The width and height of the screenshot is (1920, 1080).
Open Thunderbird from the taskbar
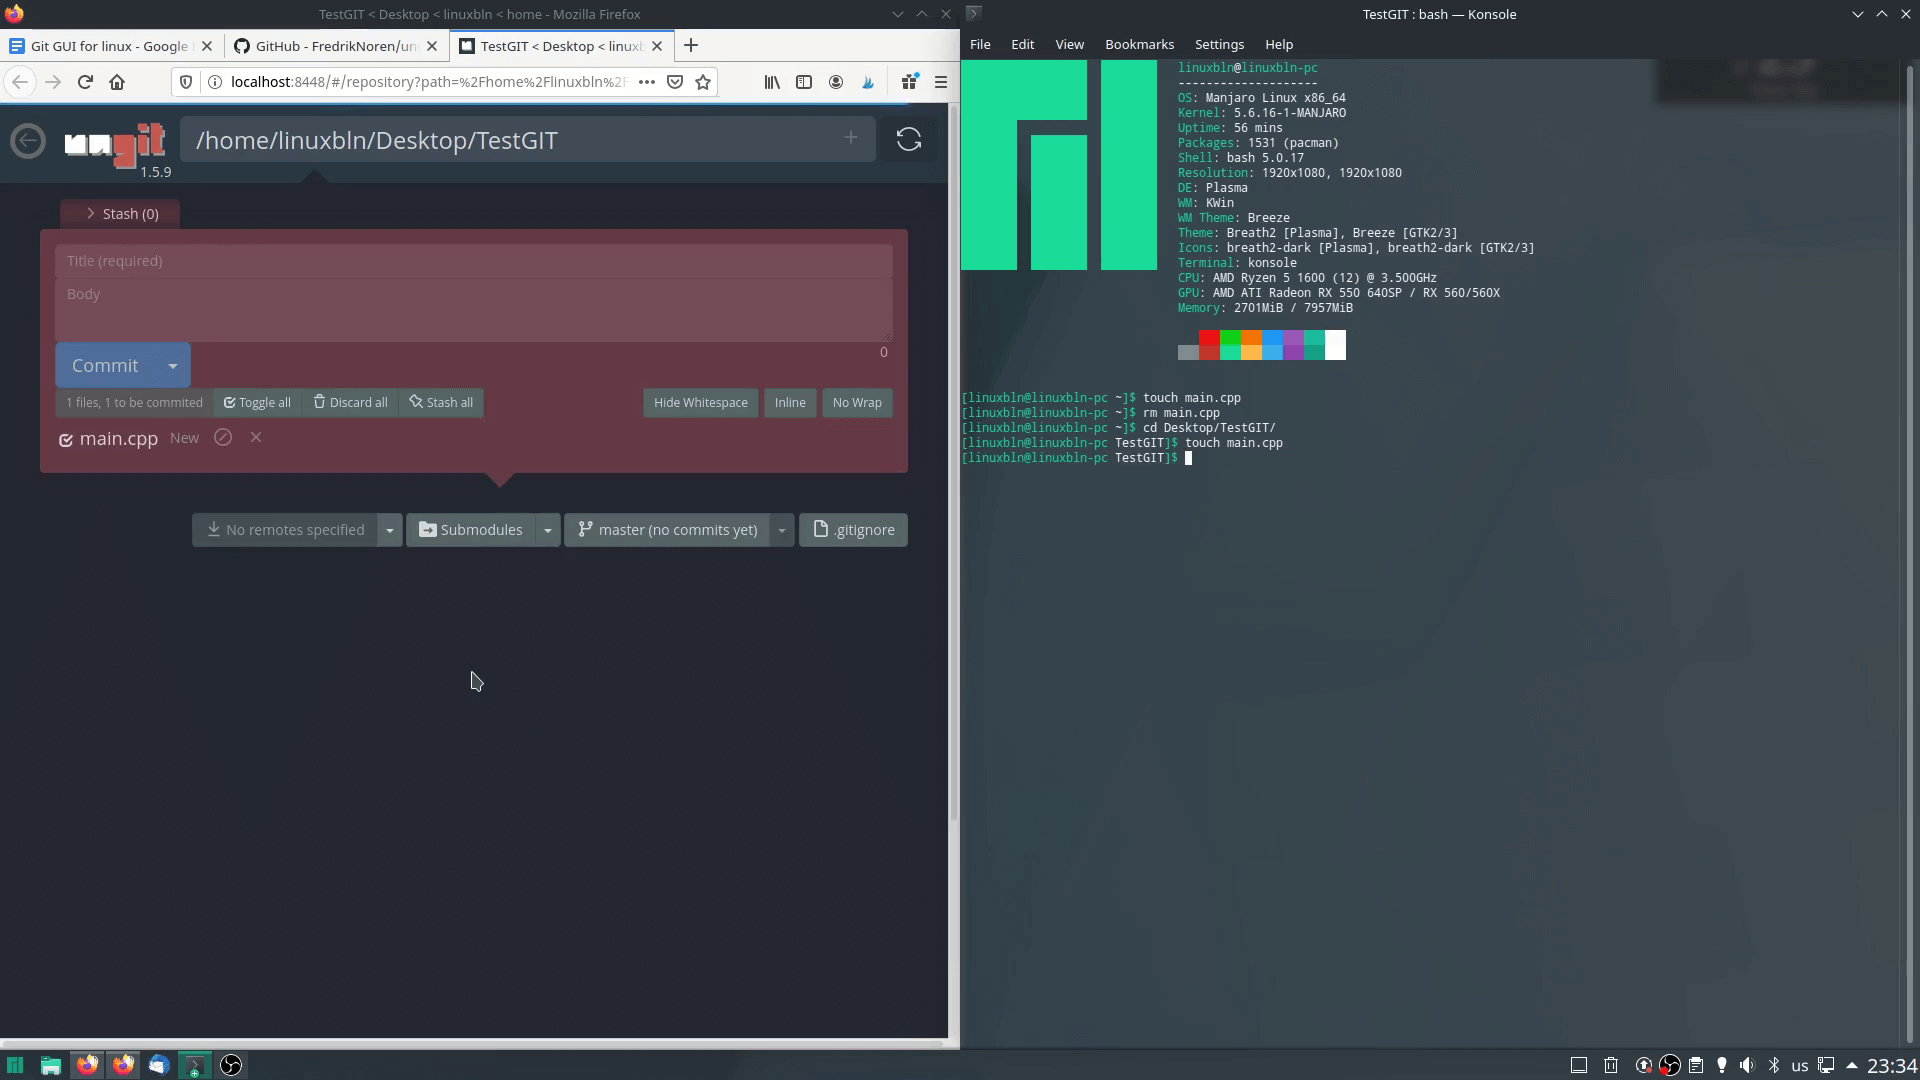(158, 1065)
